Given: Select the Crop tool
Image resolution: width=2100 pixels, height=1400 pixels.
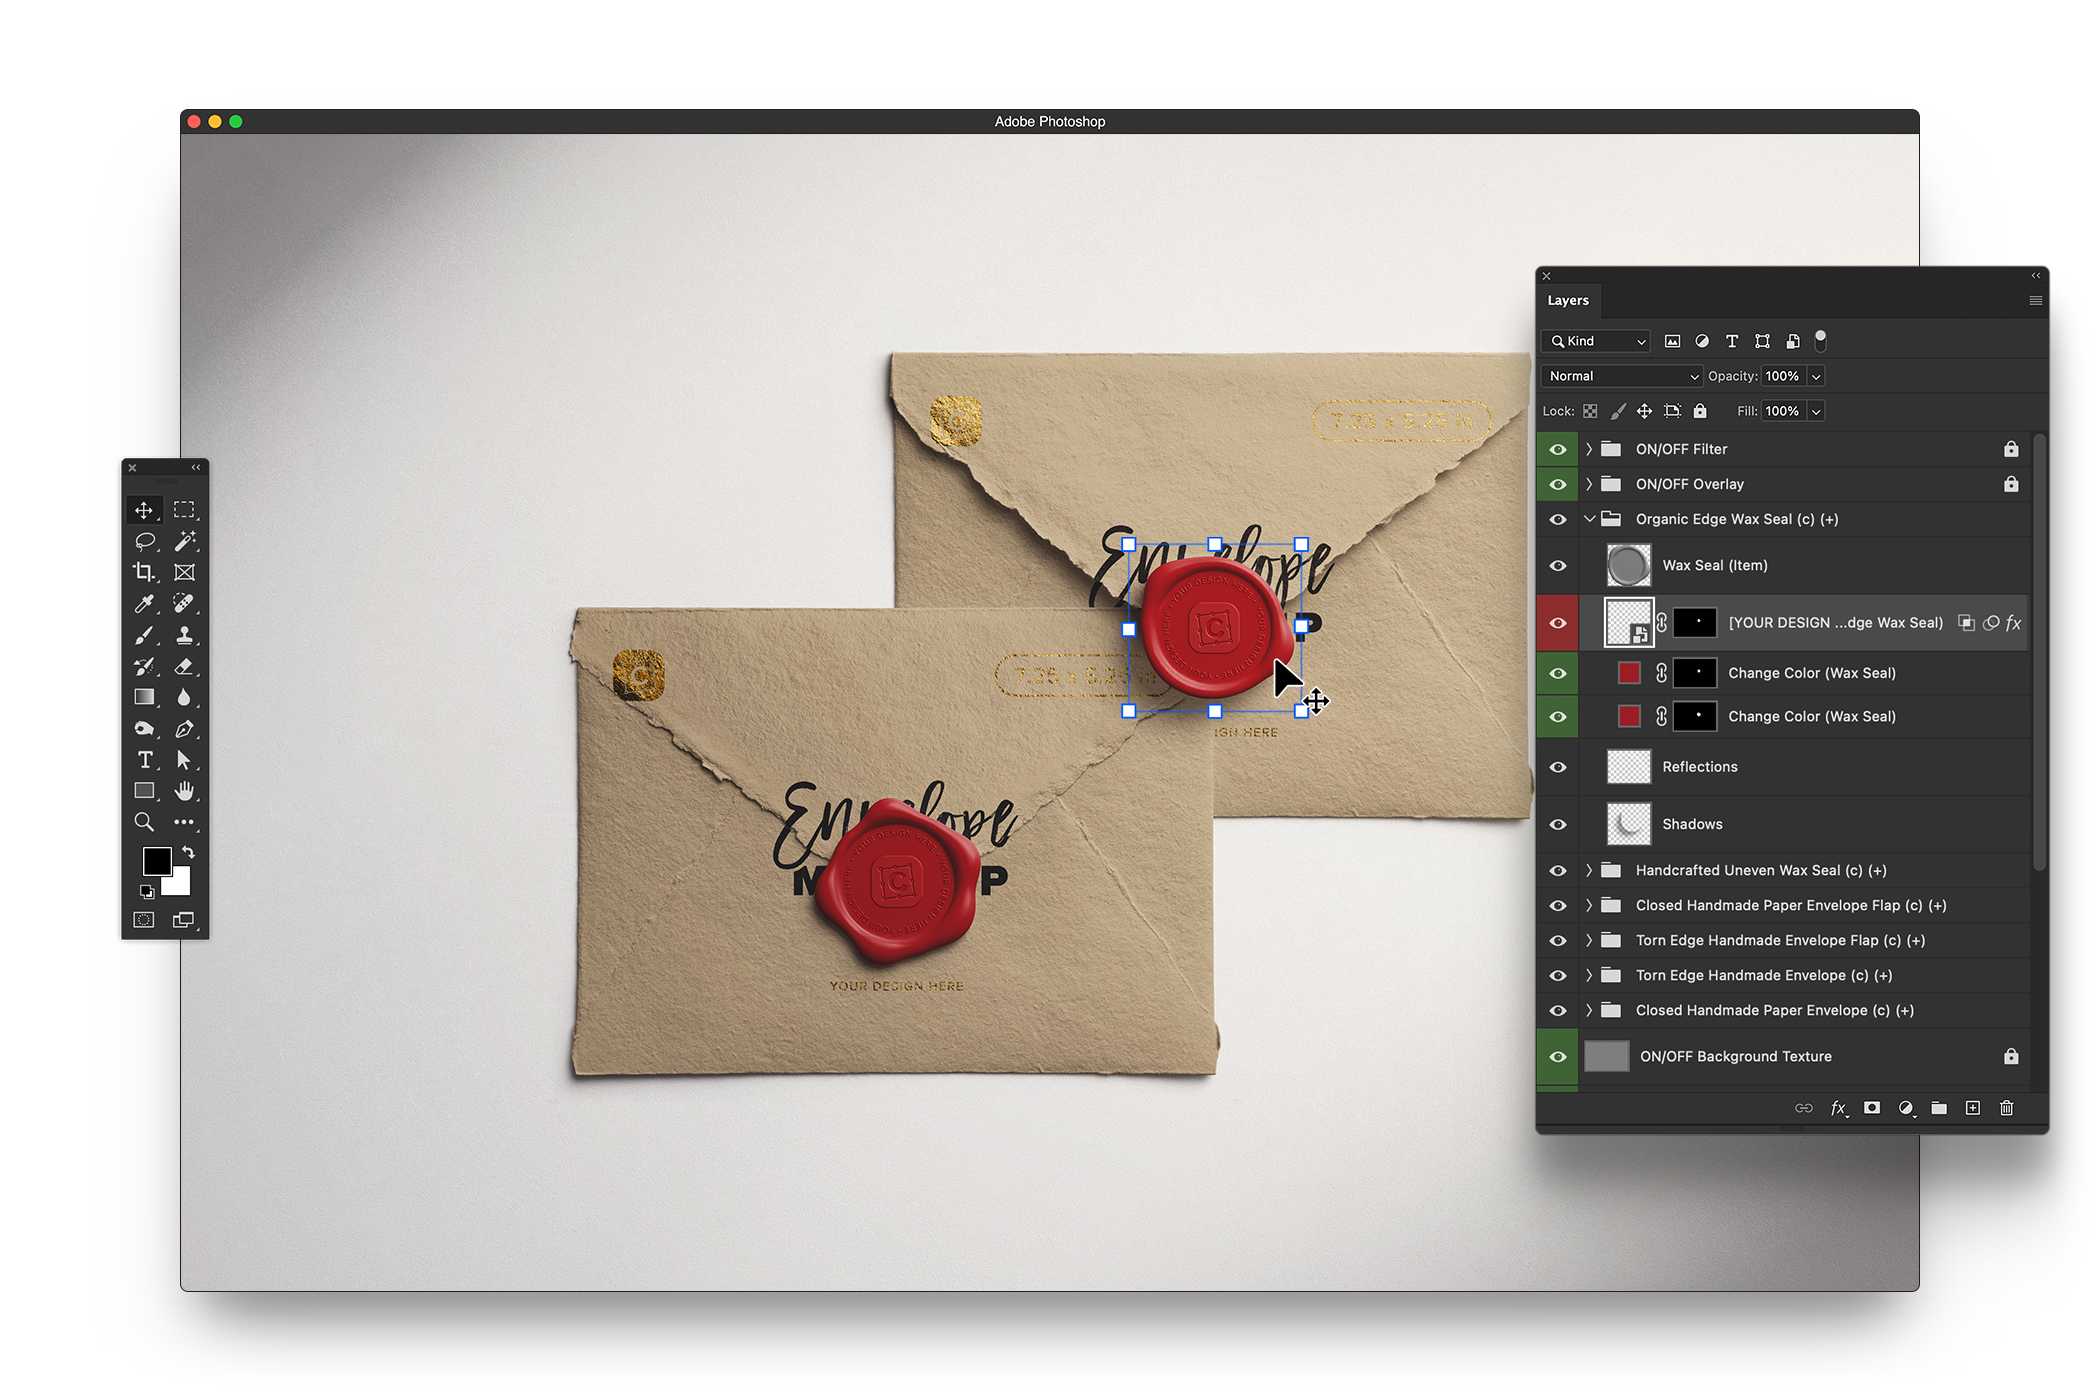Looking at the screenshot, I should click(x=144, y=572).
